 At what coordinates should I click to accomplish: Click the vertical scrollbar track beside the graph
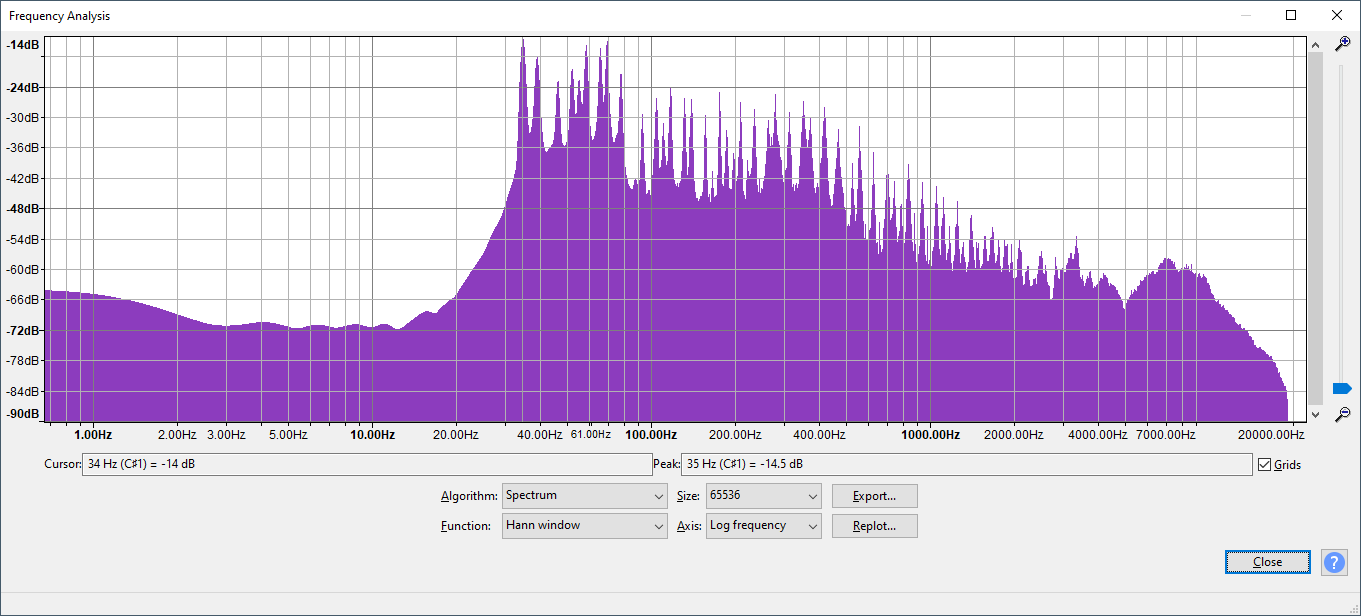click(1315, 228)
